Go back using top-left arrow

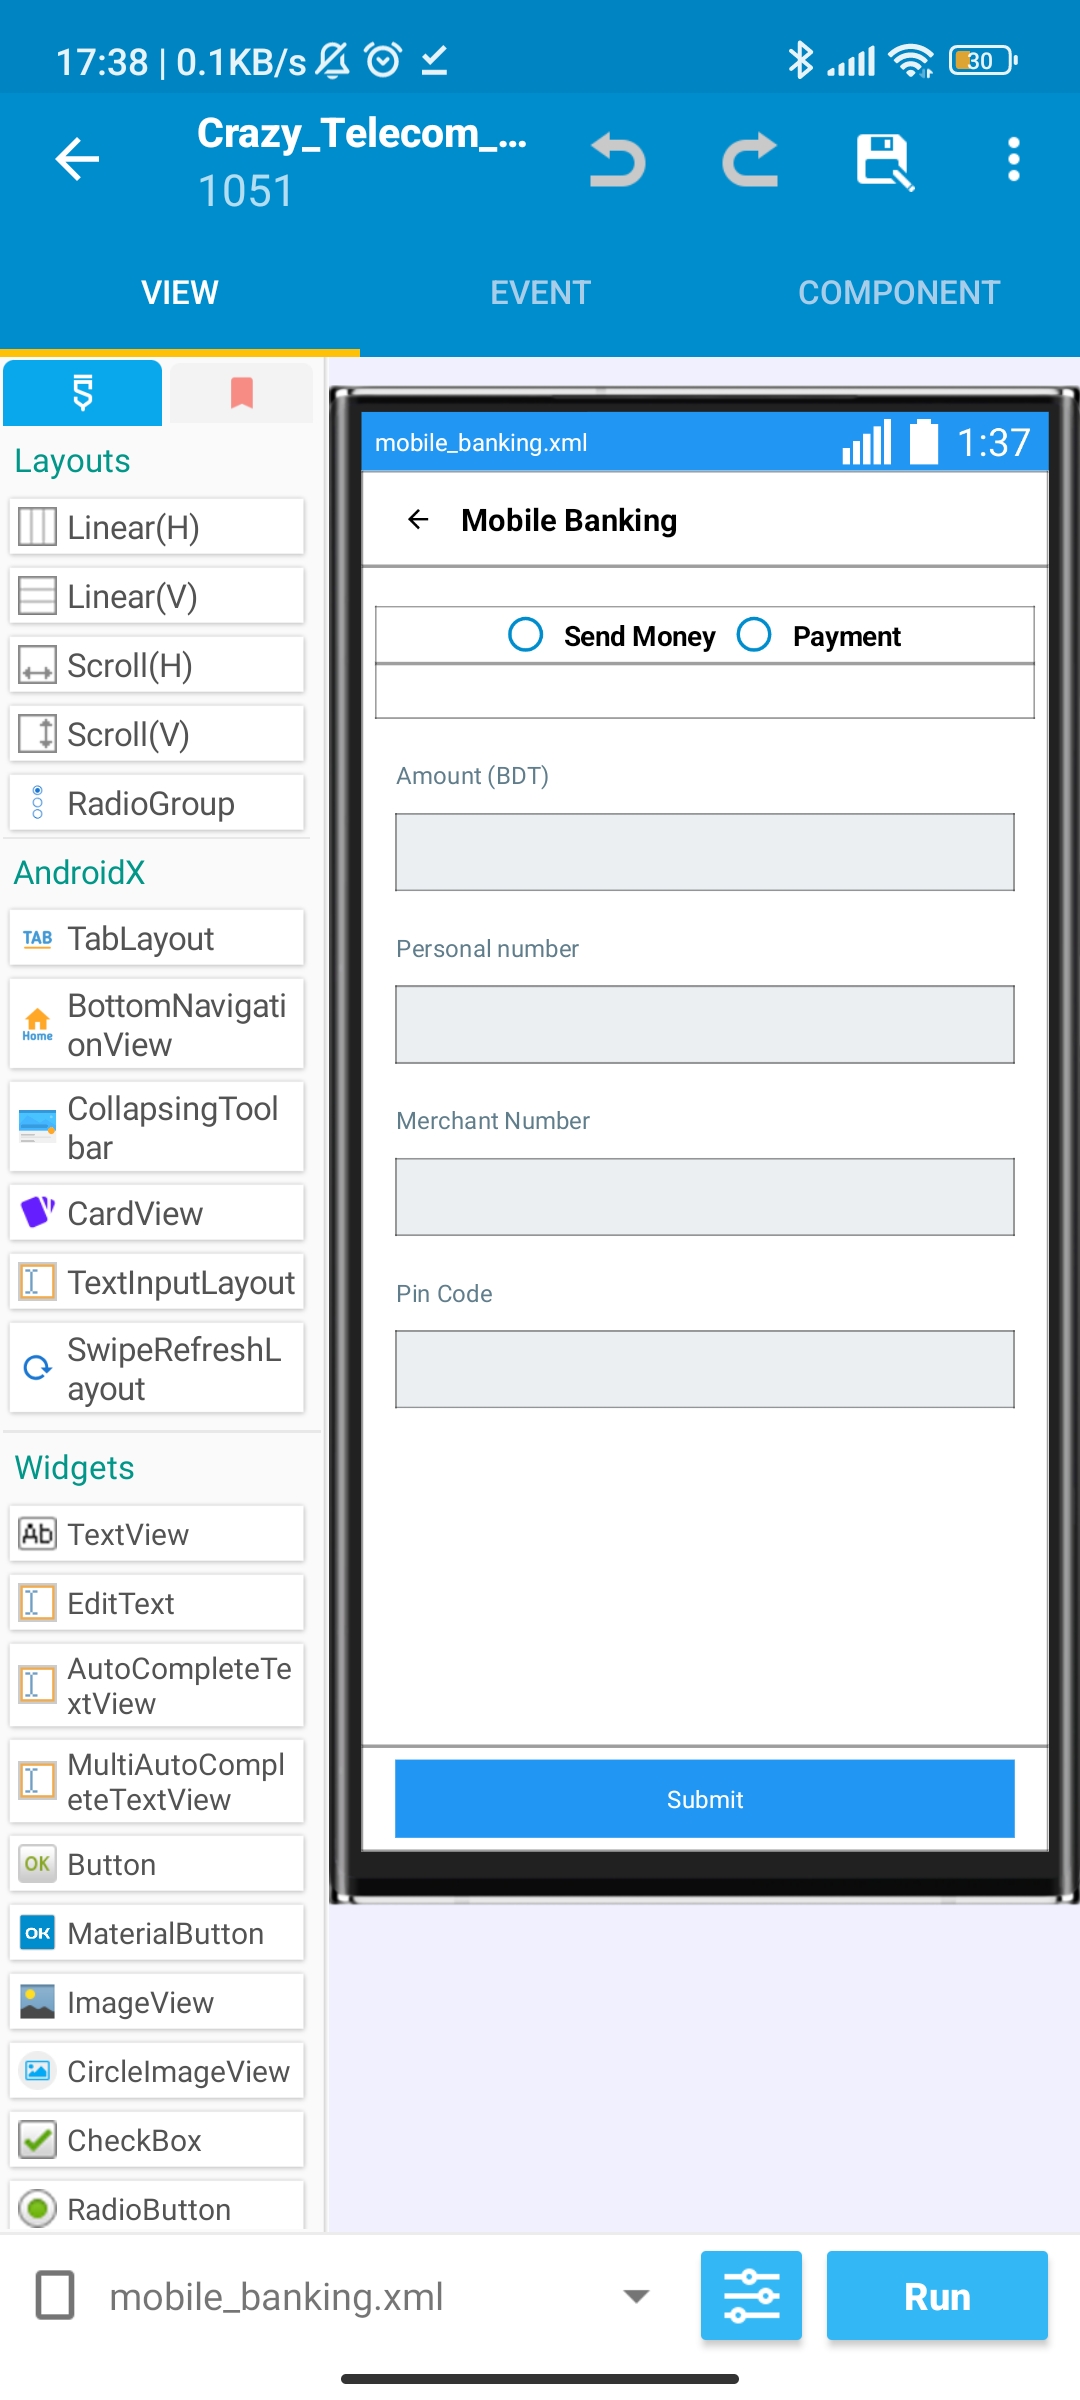tap(77, 159)
